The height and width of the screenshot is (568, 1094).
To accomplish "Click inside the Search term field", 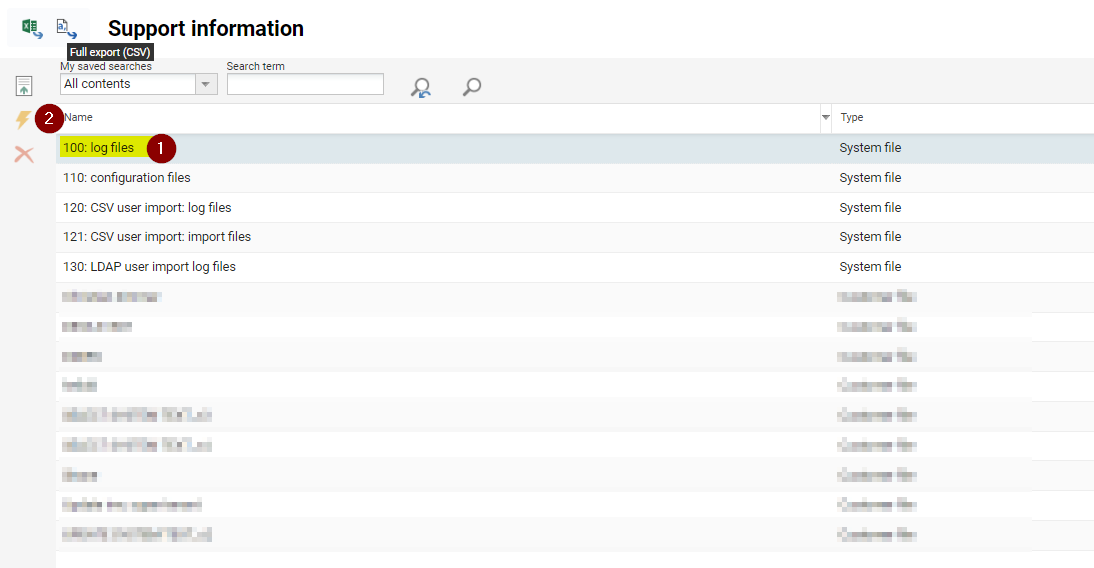I will click(x=305, y=84).
